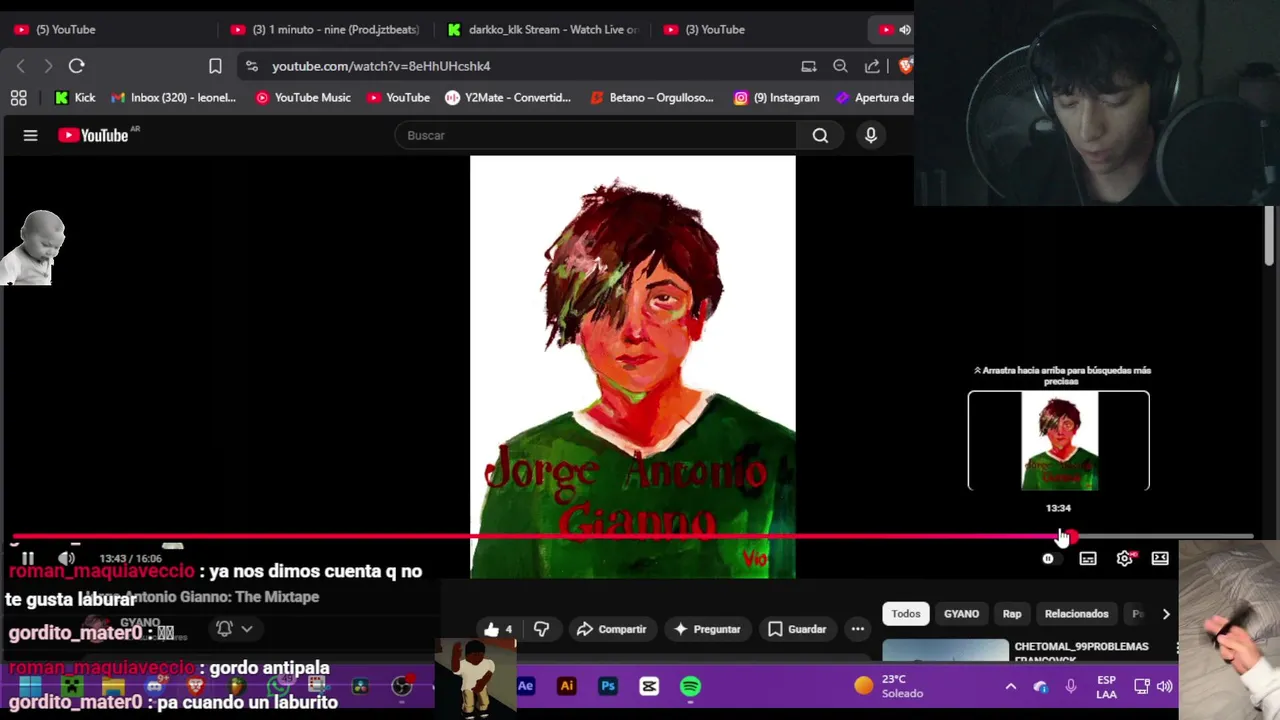Open Spotify from the taskbar
This screenshot has width=1280, height=720.
(x=690, y=686)
